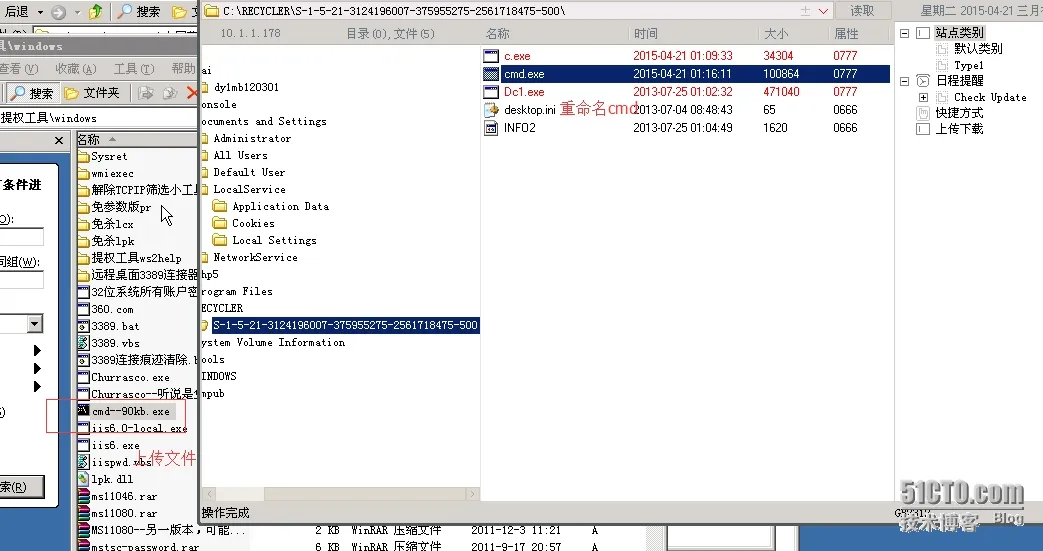Select System Volume Information in remote tree
Image resolution: width=1043 pixels, height=551 pixels.
point(273,343)
